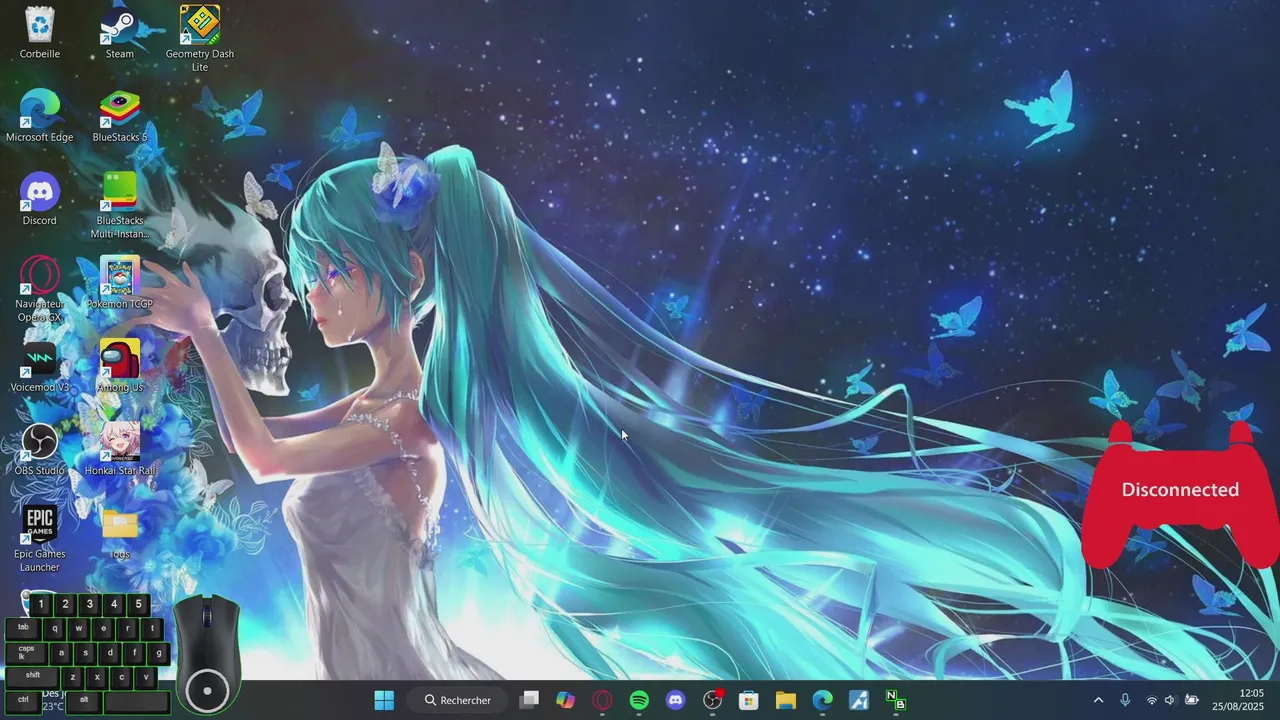Select the BlueStacks Multi-Instance shortcut
This screenshot has width=1280, height=720.
coord(120,205)
